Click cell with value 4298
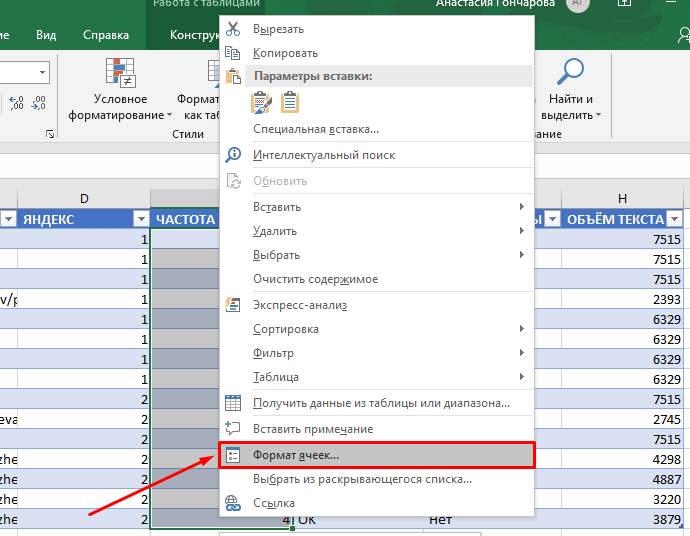The width and height of the screenshot is (690, 536). 622,459
